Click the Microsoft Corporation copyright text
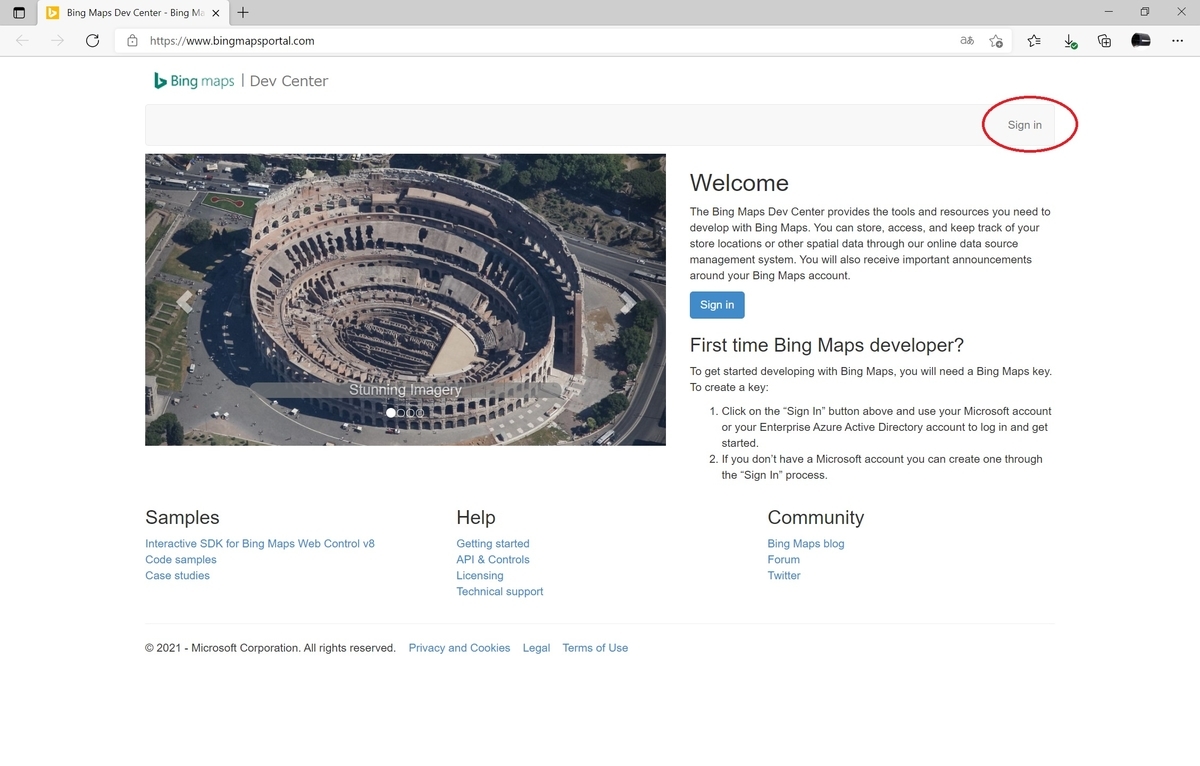The width and height of the screenshot is (1200, 766). tap(270, 648)
